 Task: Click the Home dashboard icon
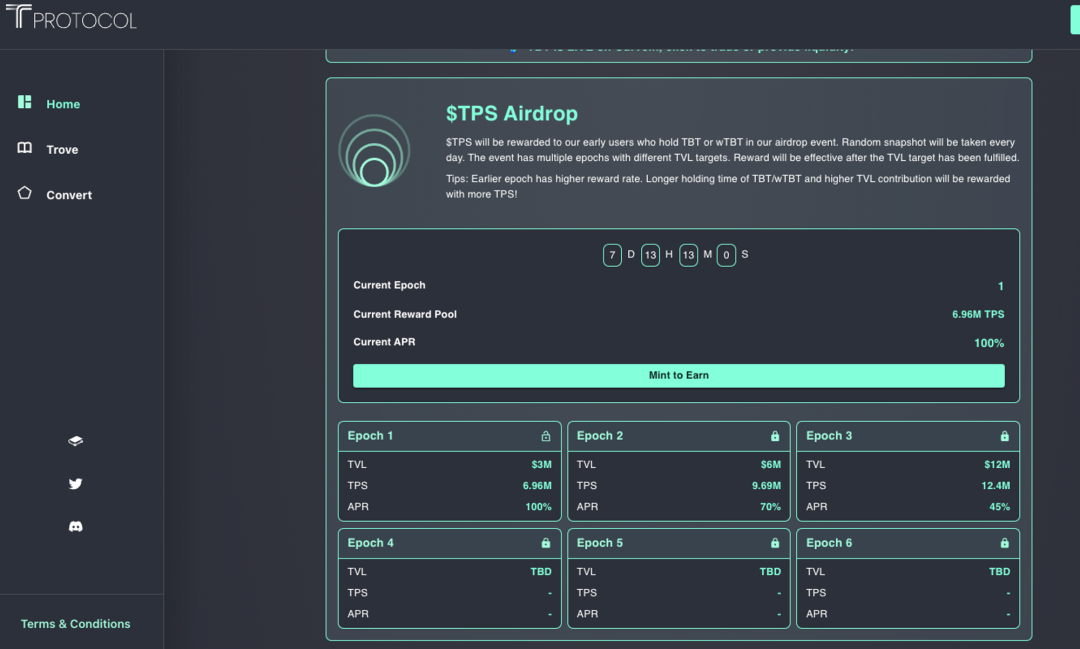(25, 102)
